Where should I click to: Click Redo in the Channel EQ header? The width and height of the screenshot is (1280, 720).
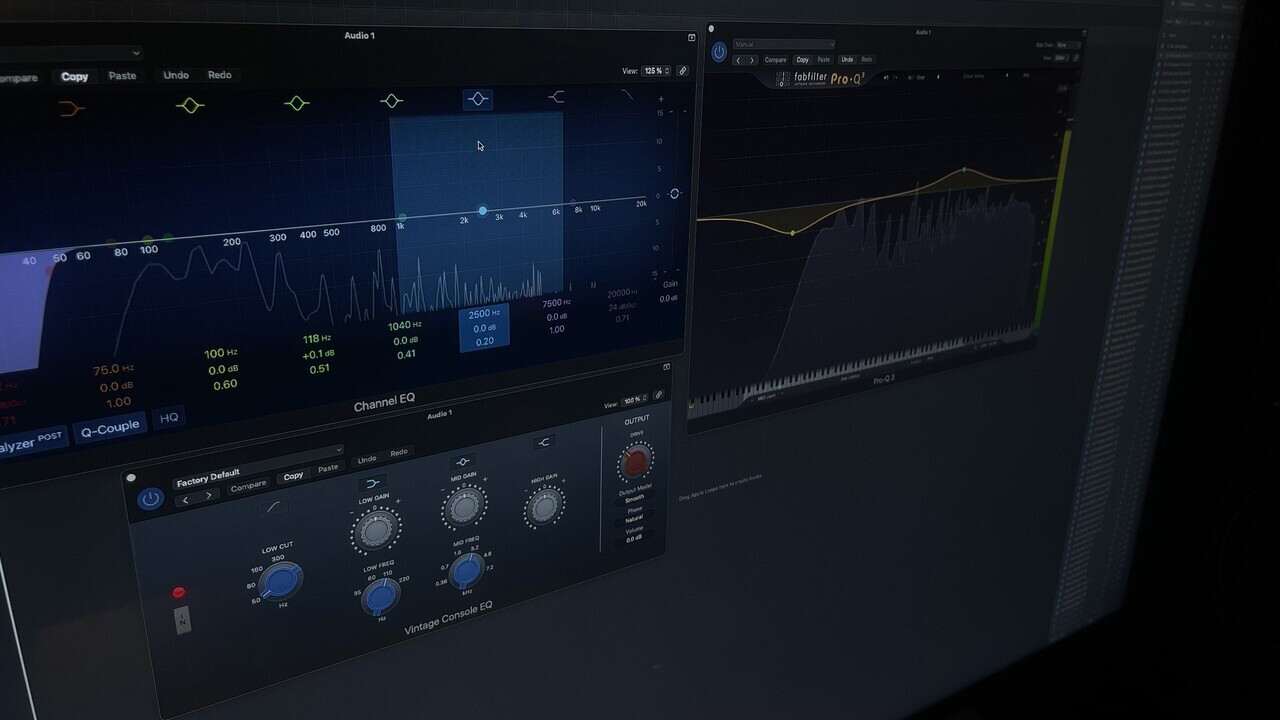pyautogui.click(x=219, y=75)
